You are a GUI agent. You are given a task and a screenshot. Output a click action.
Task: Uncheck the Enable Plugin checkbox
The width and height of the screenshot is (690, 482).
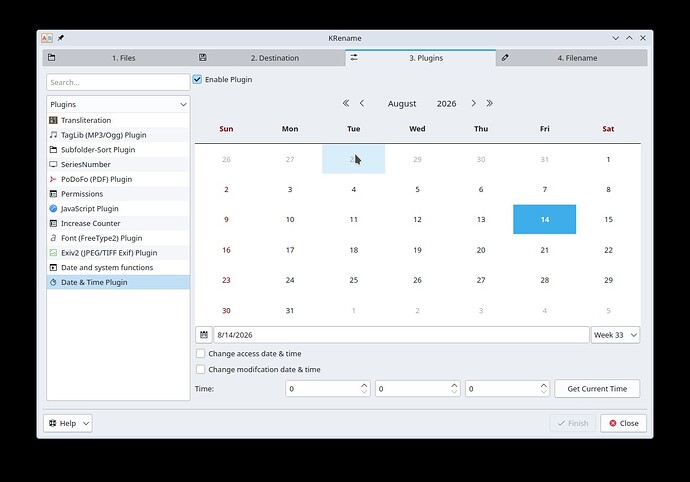pyautogui.click(x=197, y=80)
